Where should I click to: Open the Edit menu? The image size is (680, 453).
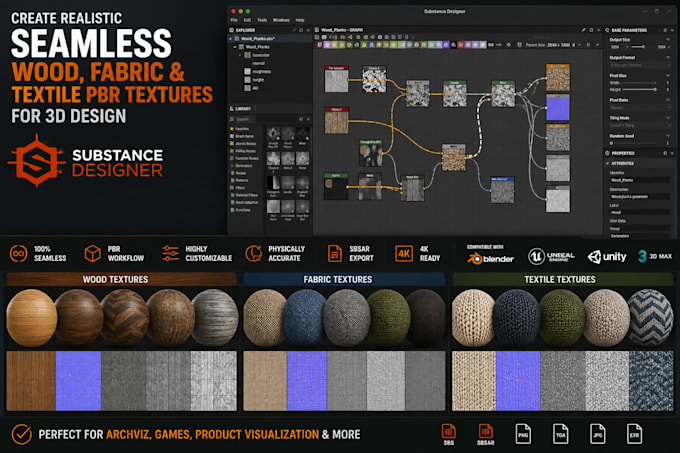pos(247,20)
